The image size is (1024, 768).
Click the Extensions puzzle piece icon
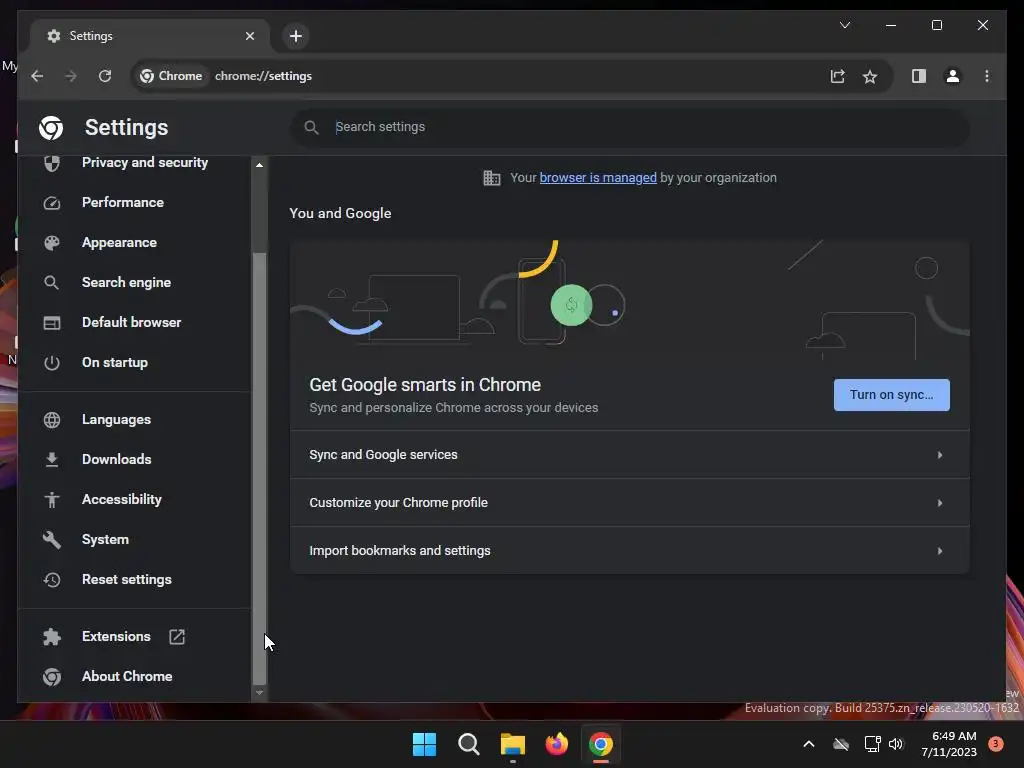tap(52, 637)
